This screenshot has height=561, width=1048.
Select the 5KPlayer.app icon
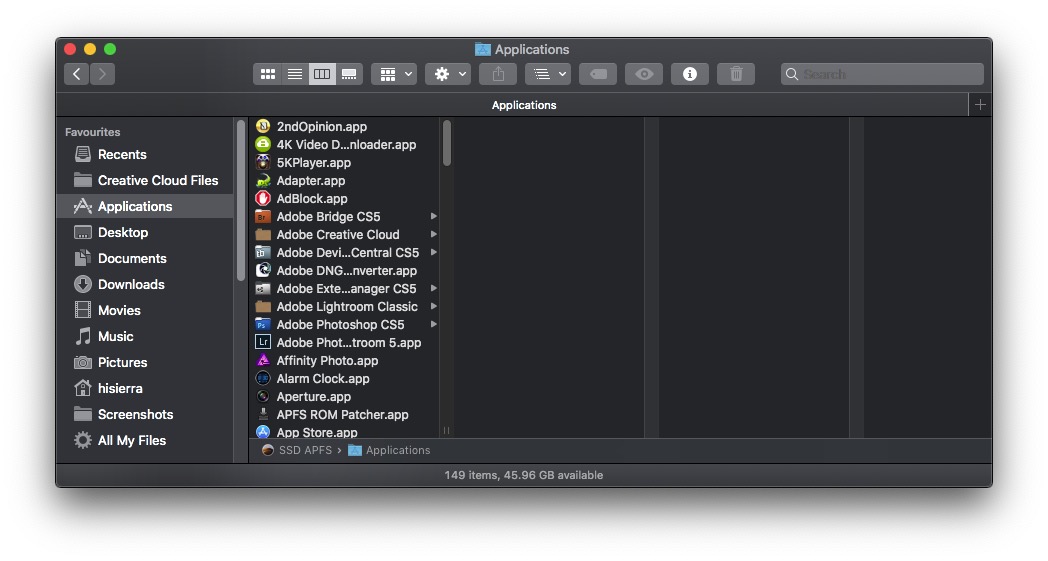[x=263, y=162]
